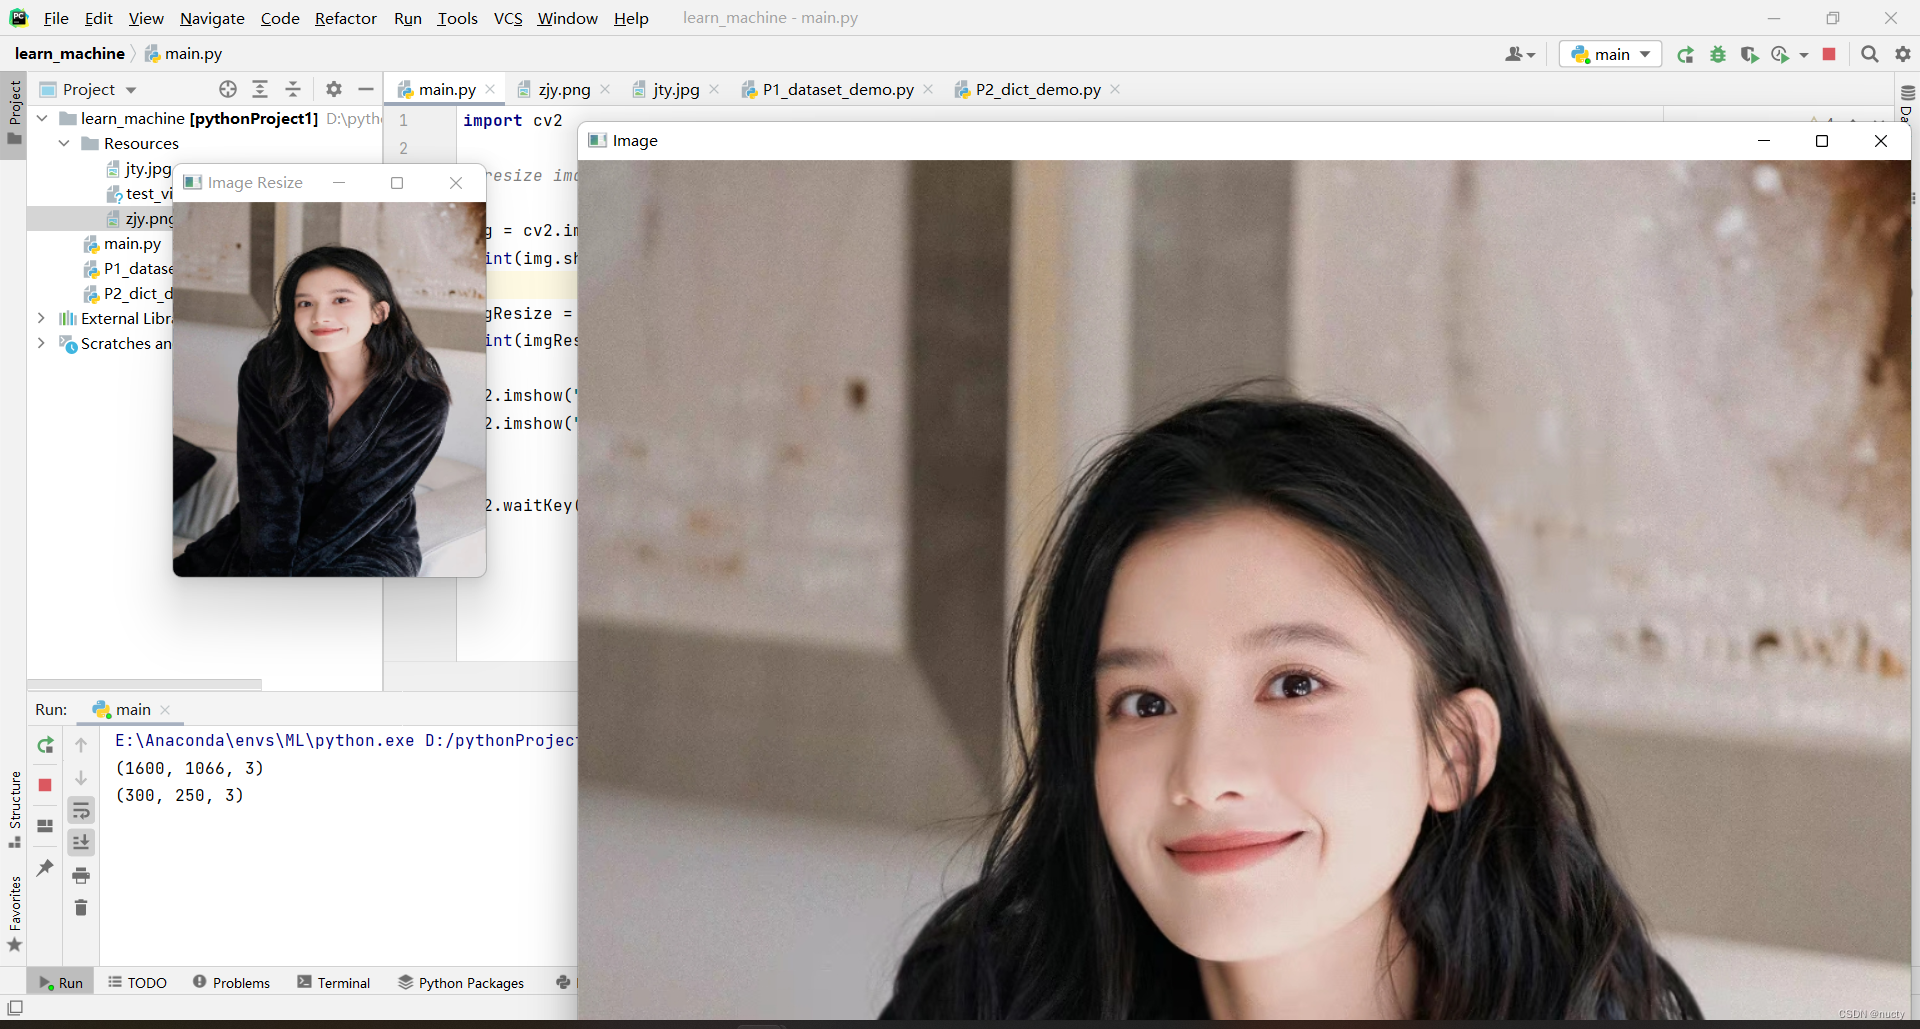Image resolution: width=1920 pixels, height=1029 pixels.
Task: Toggle the Favorites side tool window
Action: (x=14, y=913)
